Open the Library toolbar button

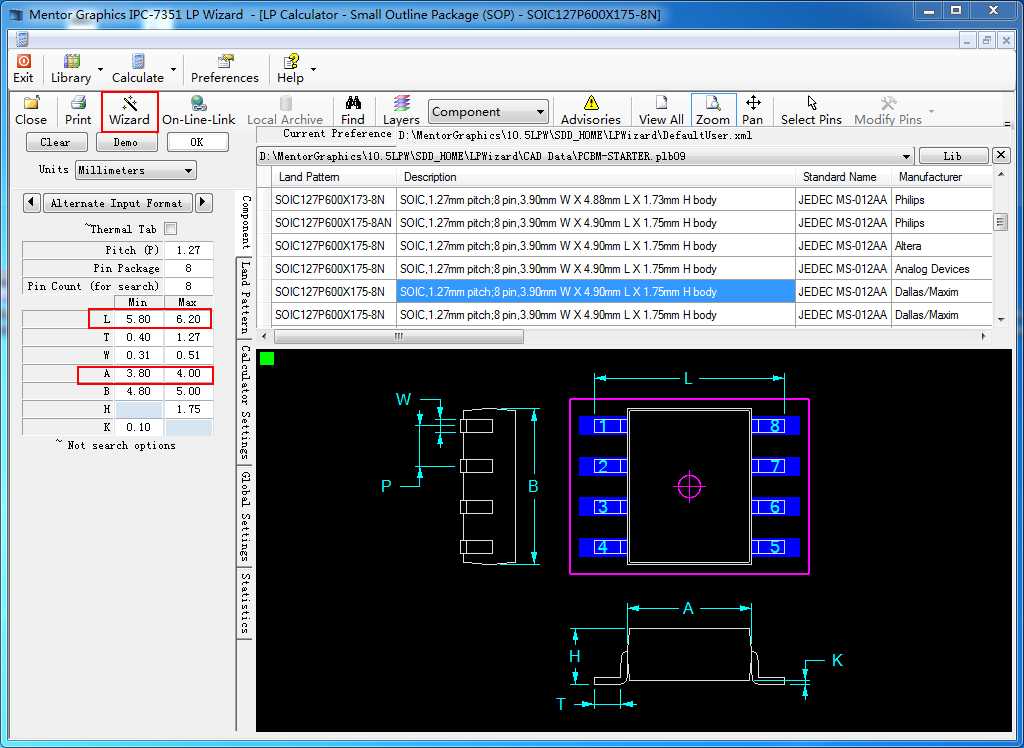click(x=71, y=69)
